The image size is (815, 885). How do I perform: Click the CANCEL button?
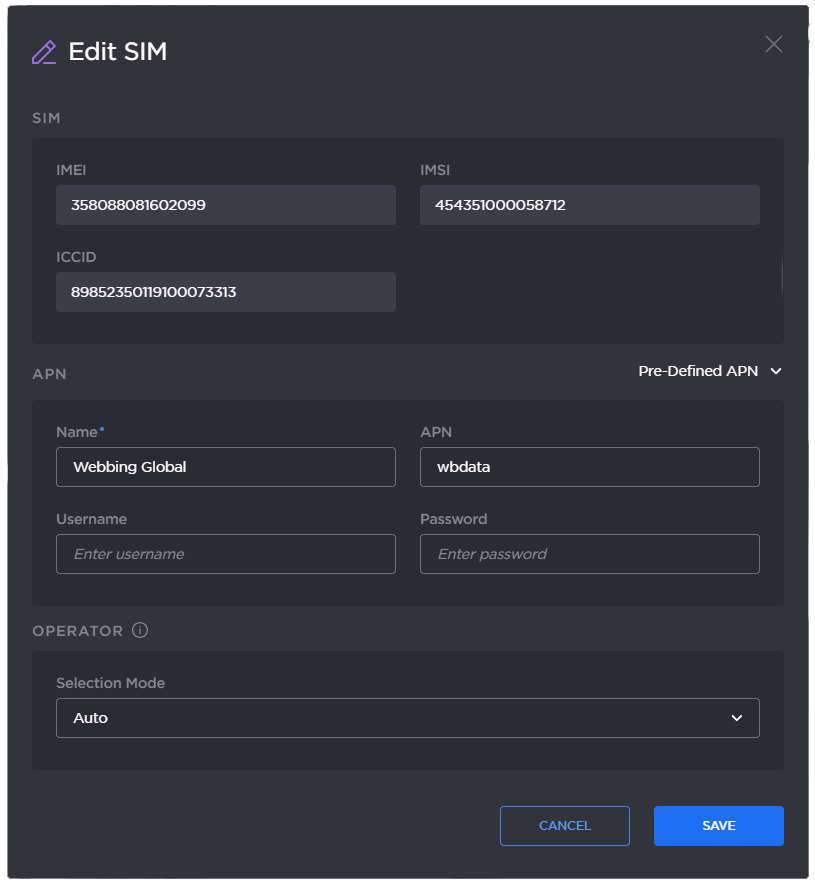click(564, 825)
